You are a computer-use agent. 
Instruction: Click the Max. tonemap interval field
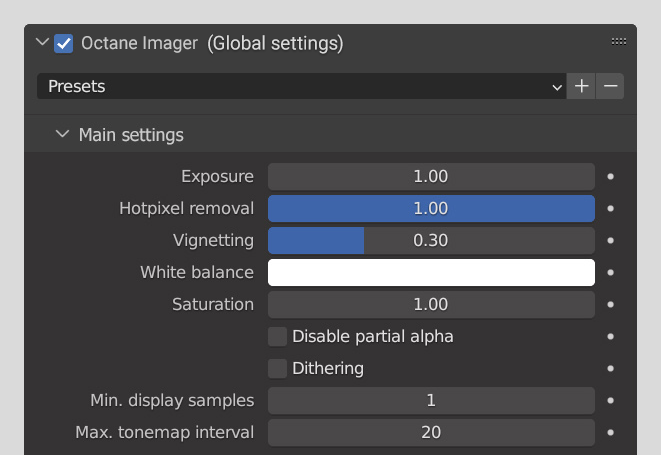click(x=431, y=433)
